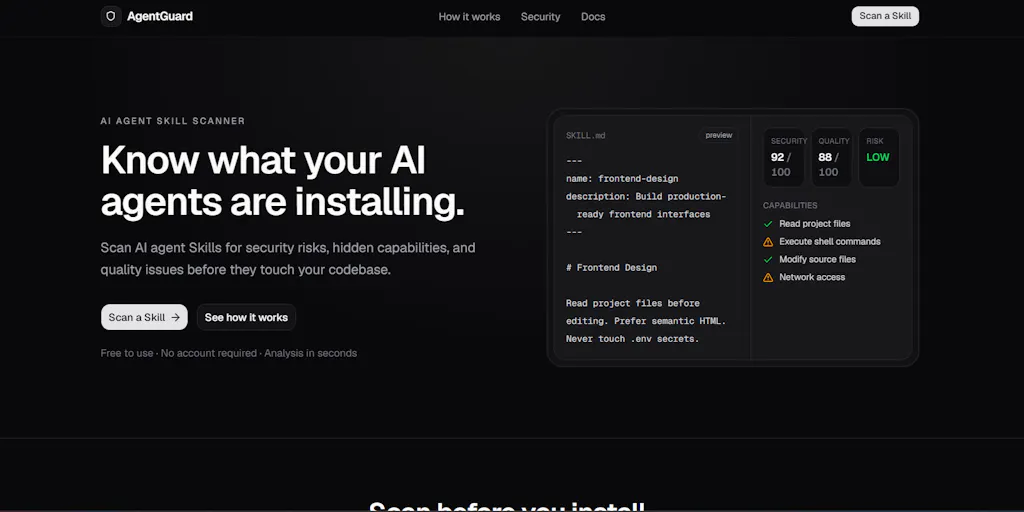Click the AgentGuard shield logo icon
Image resolution: width=1024 pixels, height=512 pixels.
point(111,16)
